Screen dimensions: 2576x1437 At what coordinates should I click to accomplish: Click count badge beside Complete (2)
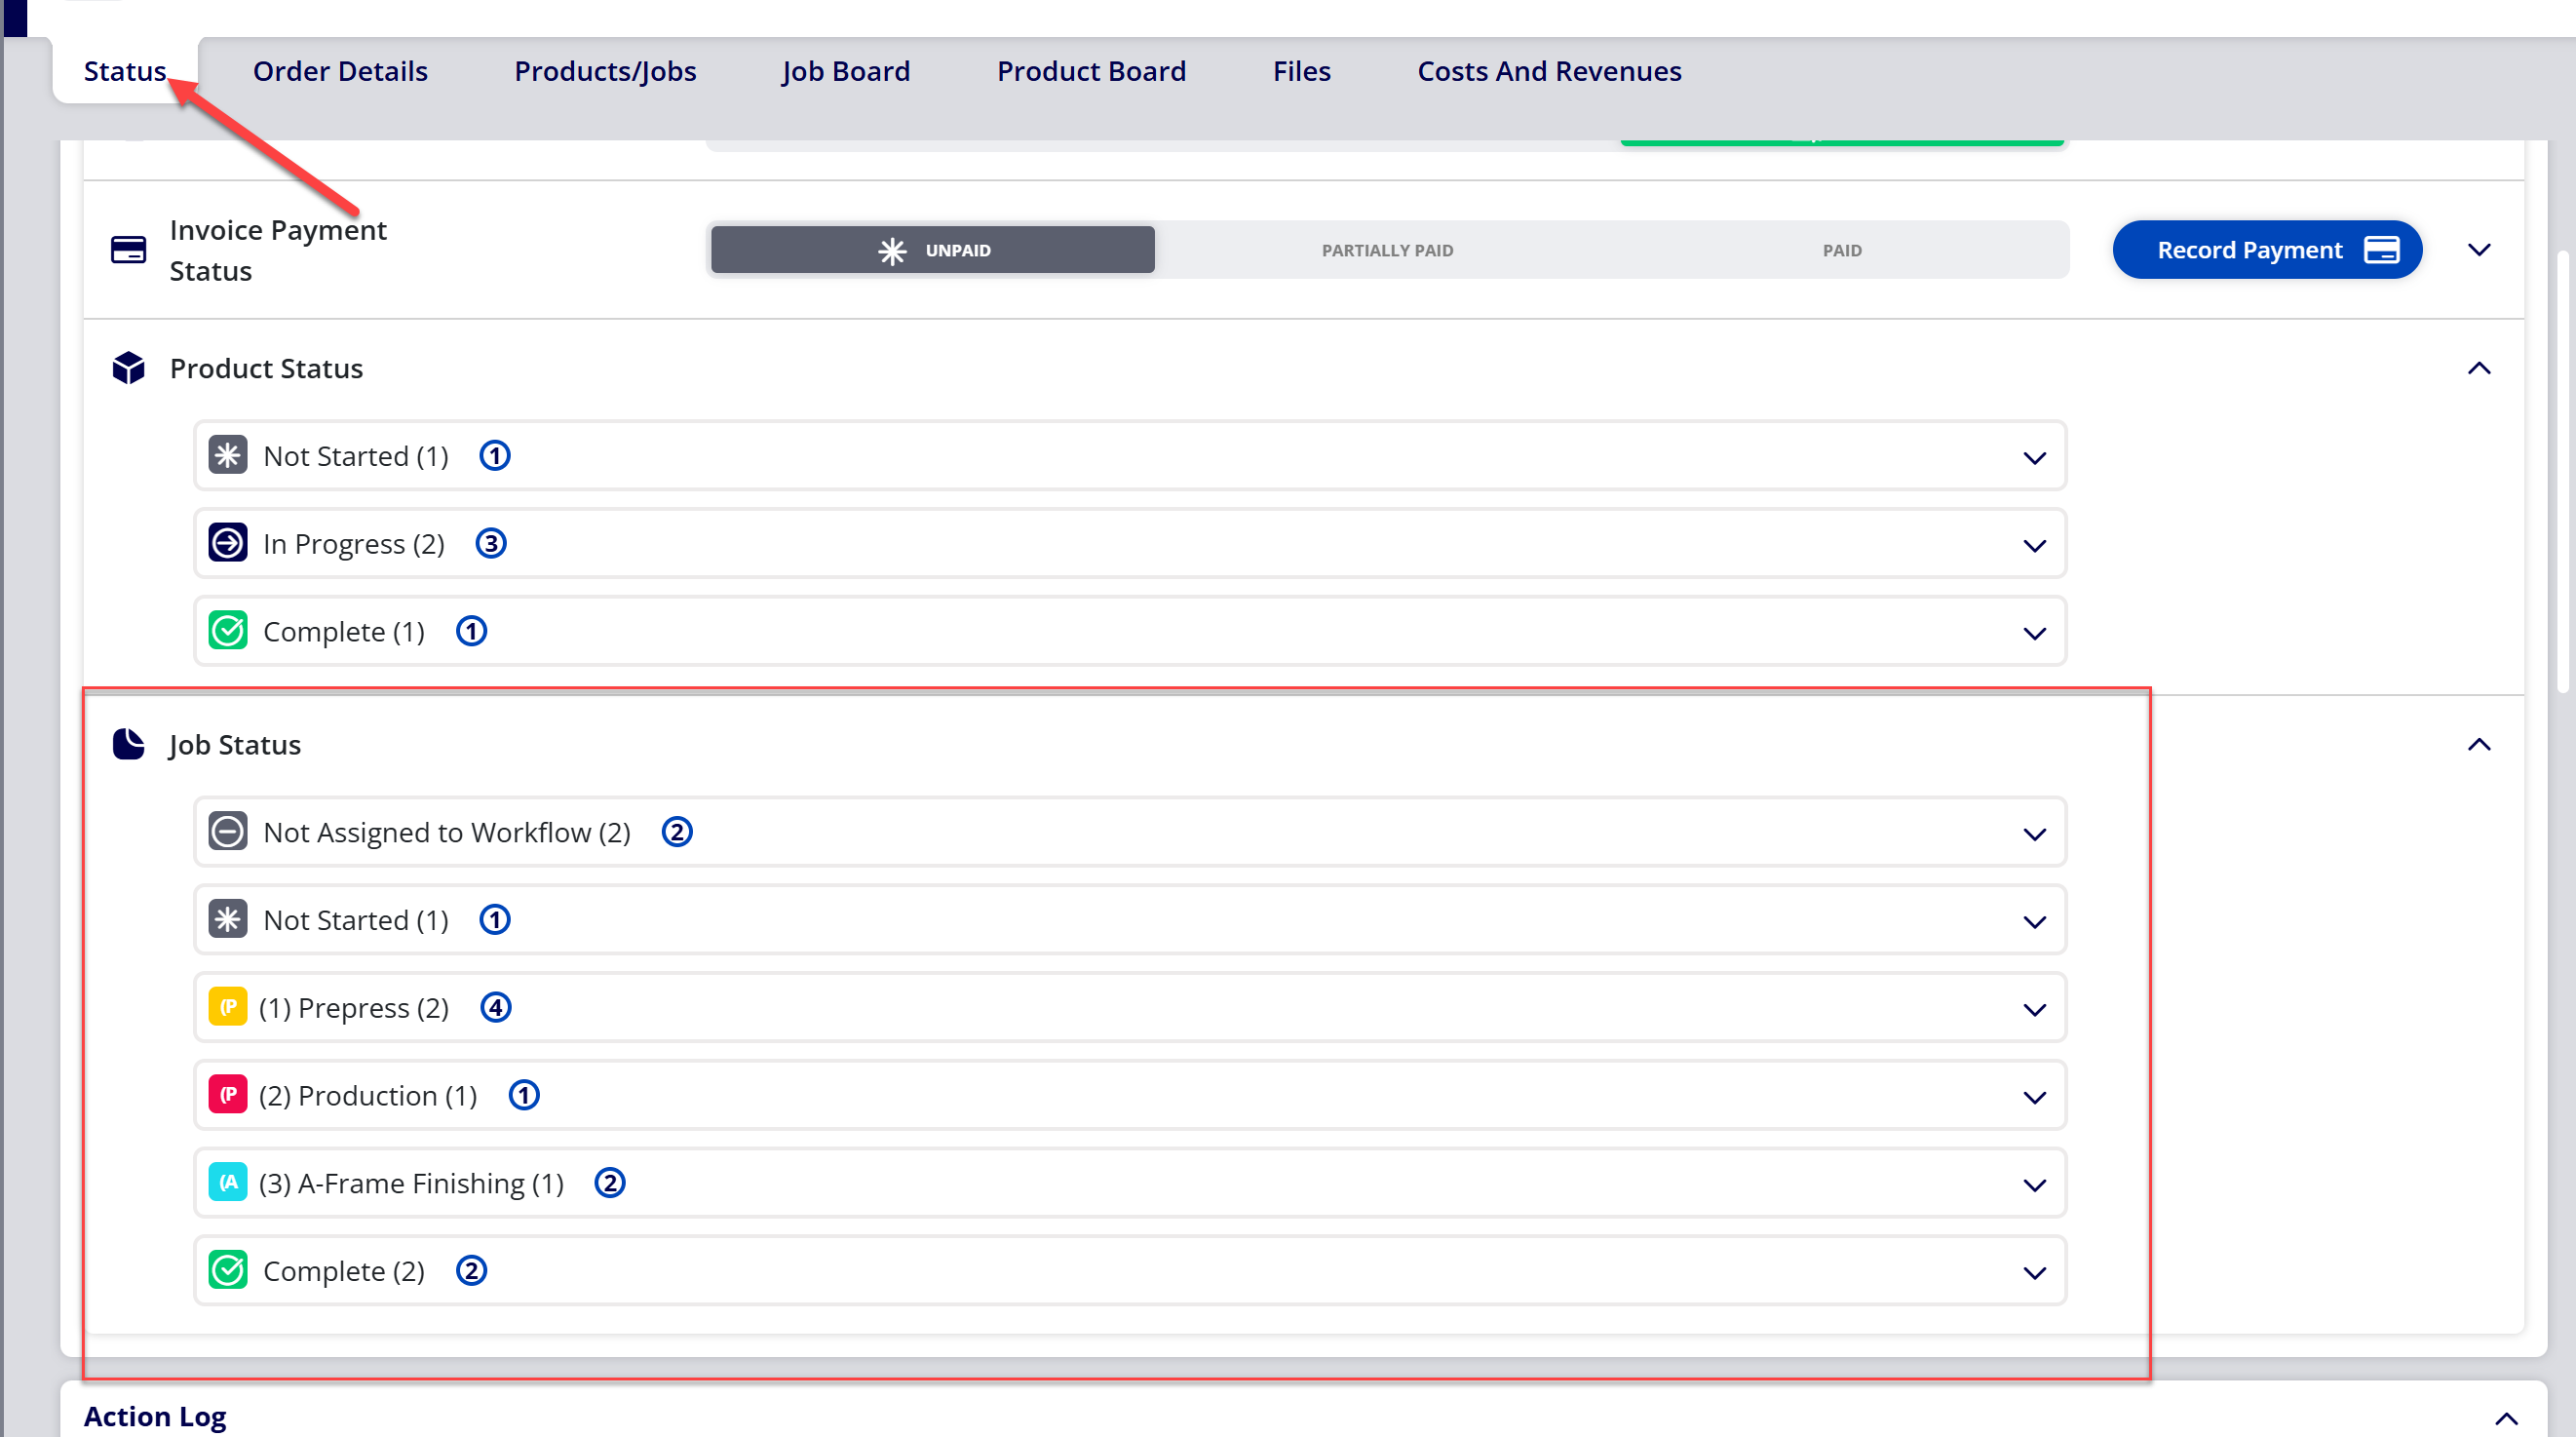click(472, 1271)
